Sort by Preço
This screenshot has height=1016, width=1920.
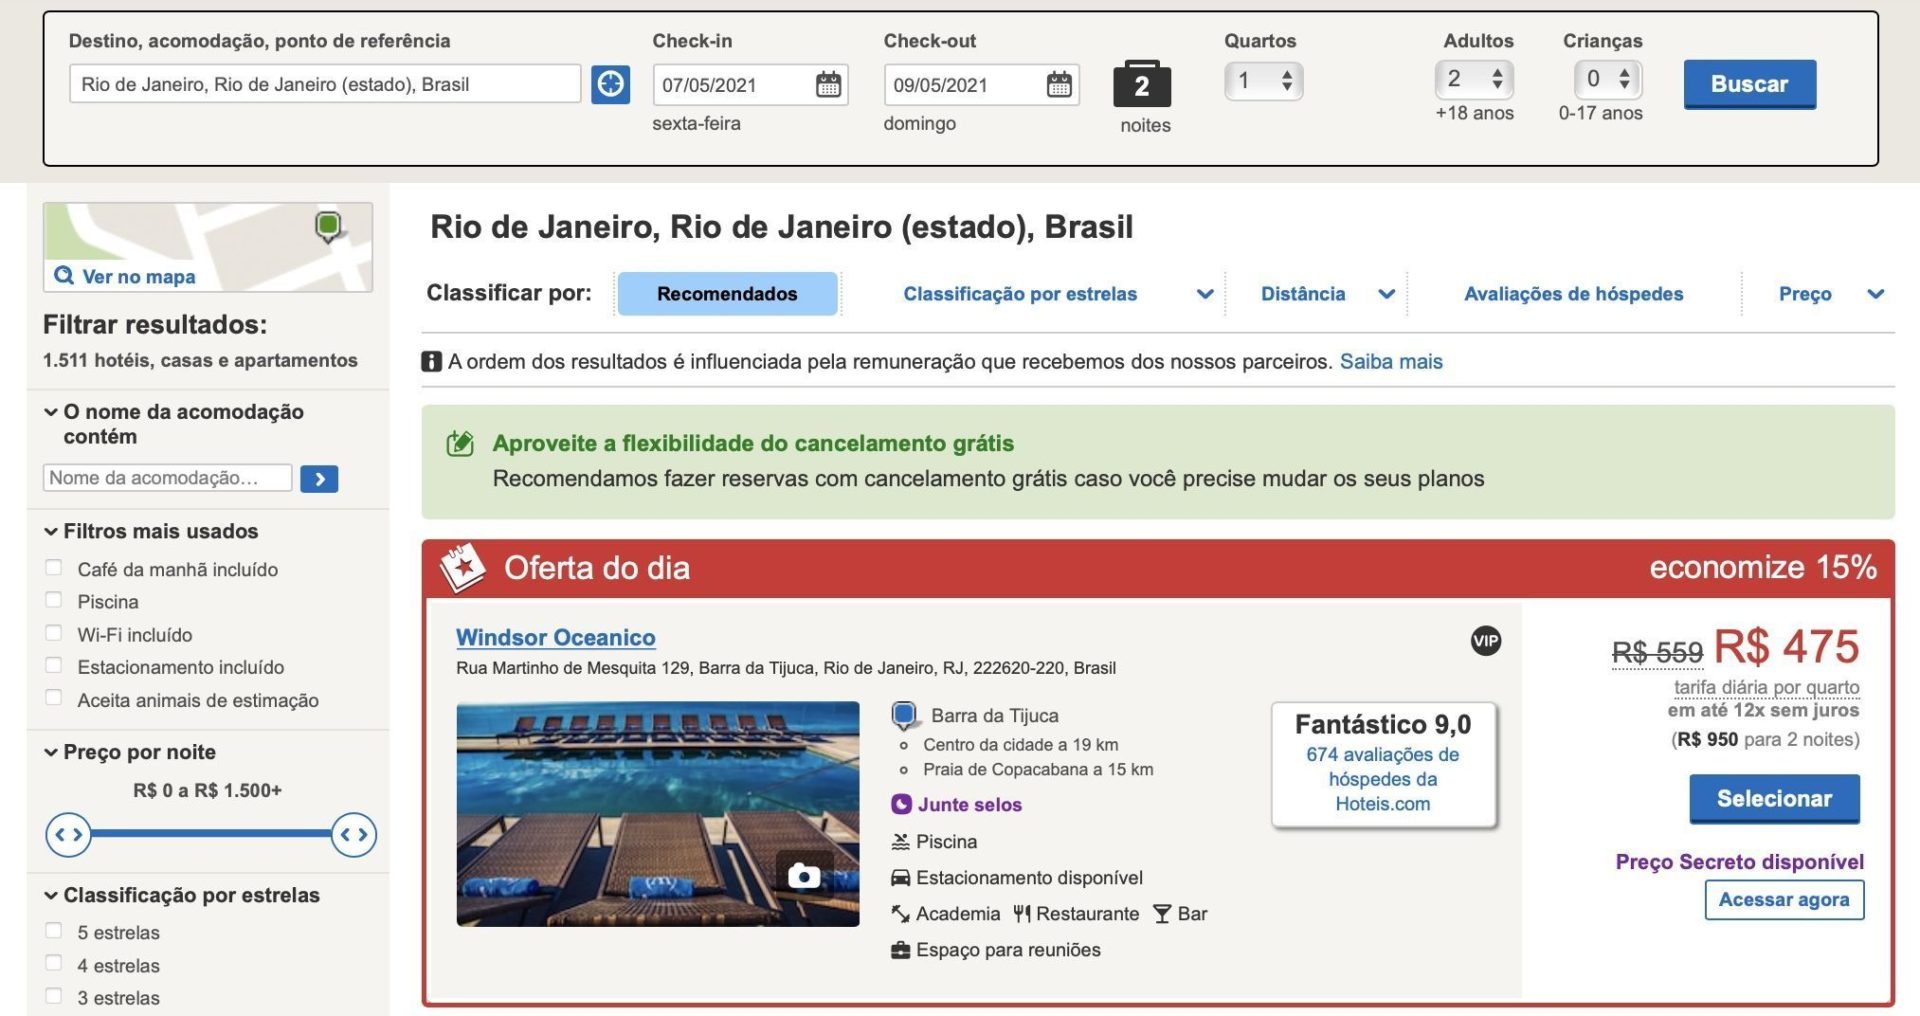coord(1805,294)
